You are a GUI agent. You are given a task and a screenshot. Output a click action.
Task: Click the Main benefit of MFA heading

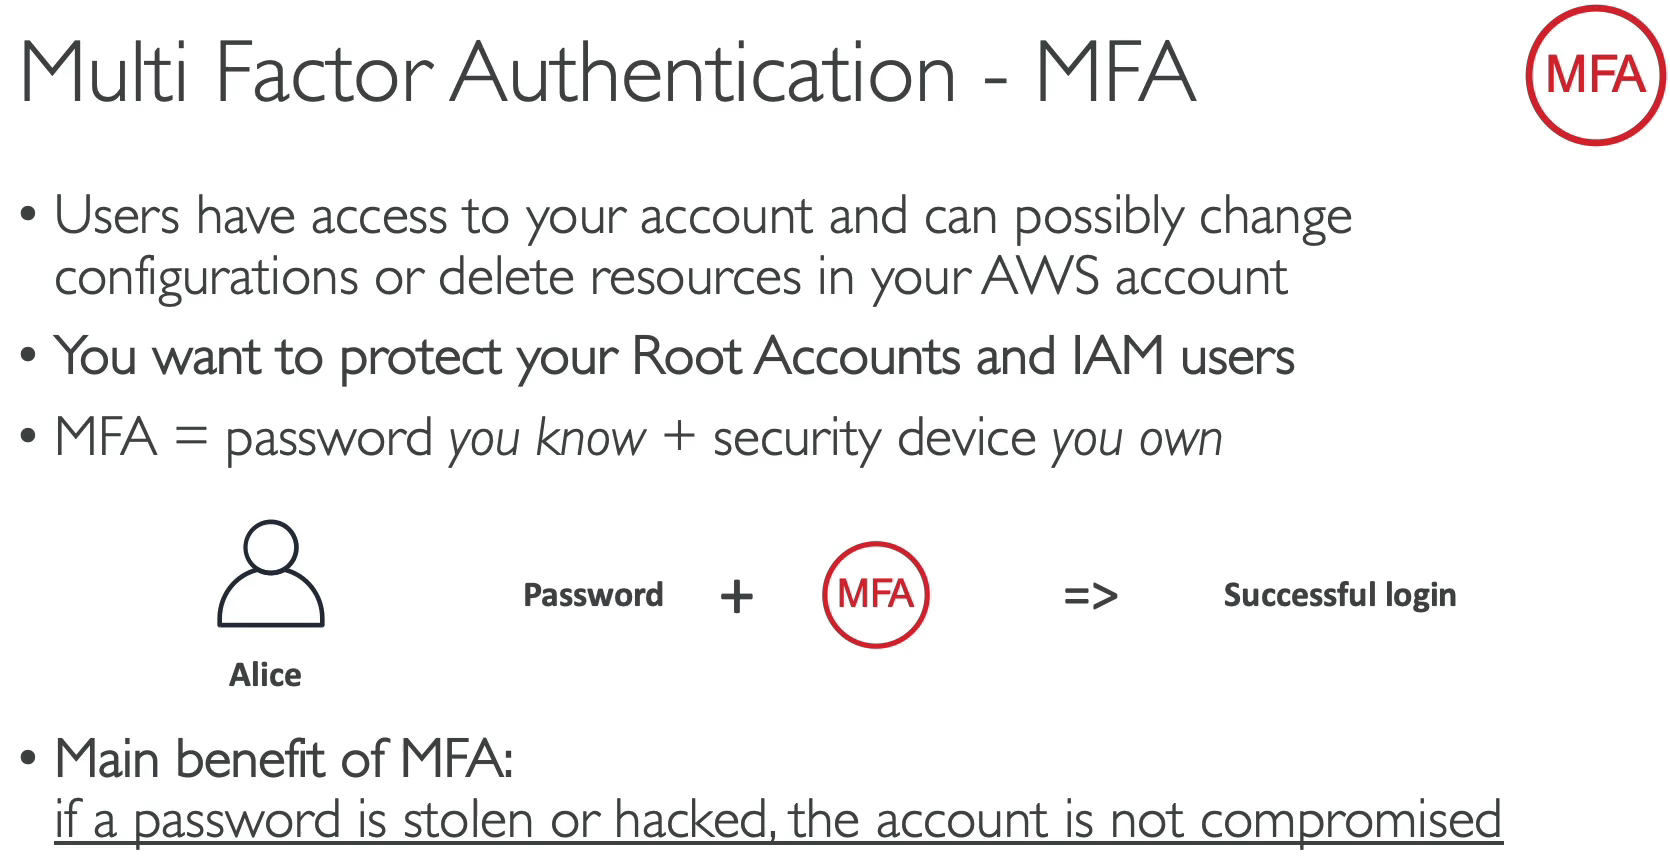tap(284, 758)
